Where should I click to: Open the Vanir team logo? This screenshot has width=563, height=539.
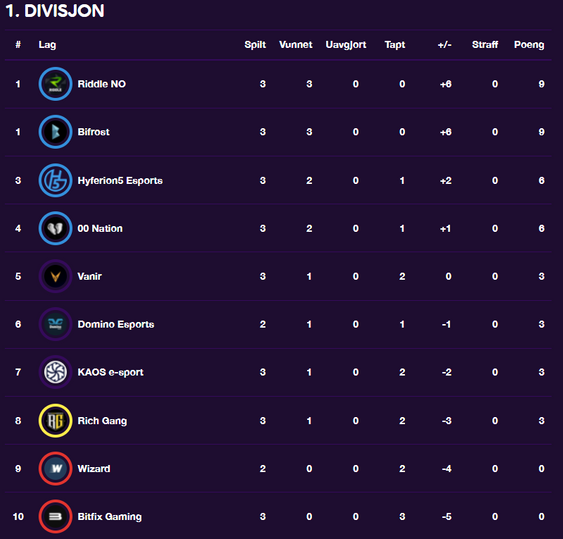55,276
